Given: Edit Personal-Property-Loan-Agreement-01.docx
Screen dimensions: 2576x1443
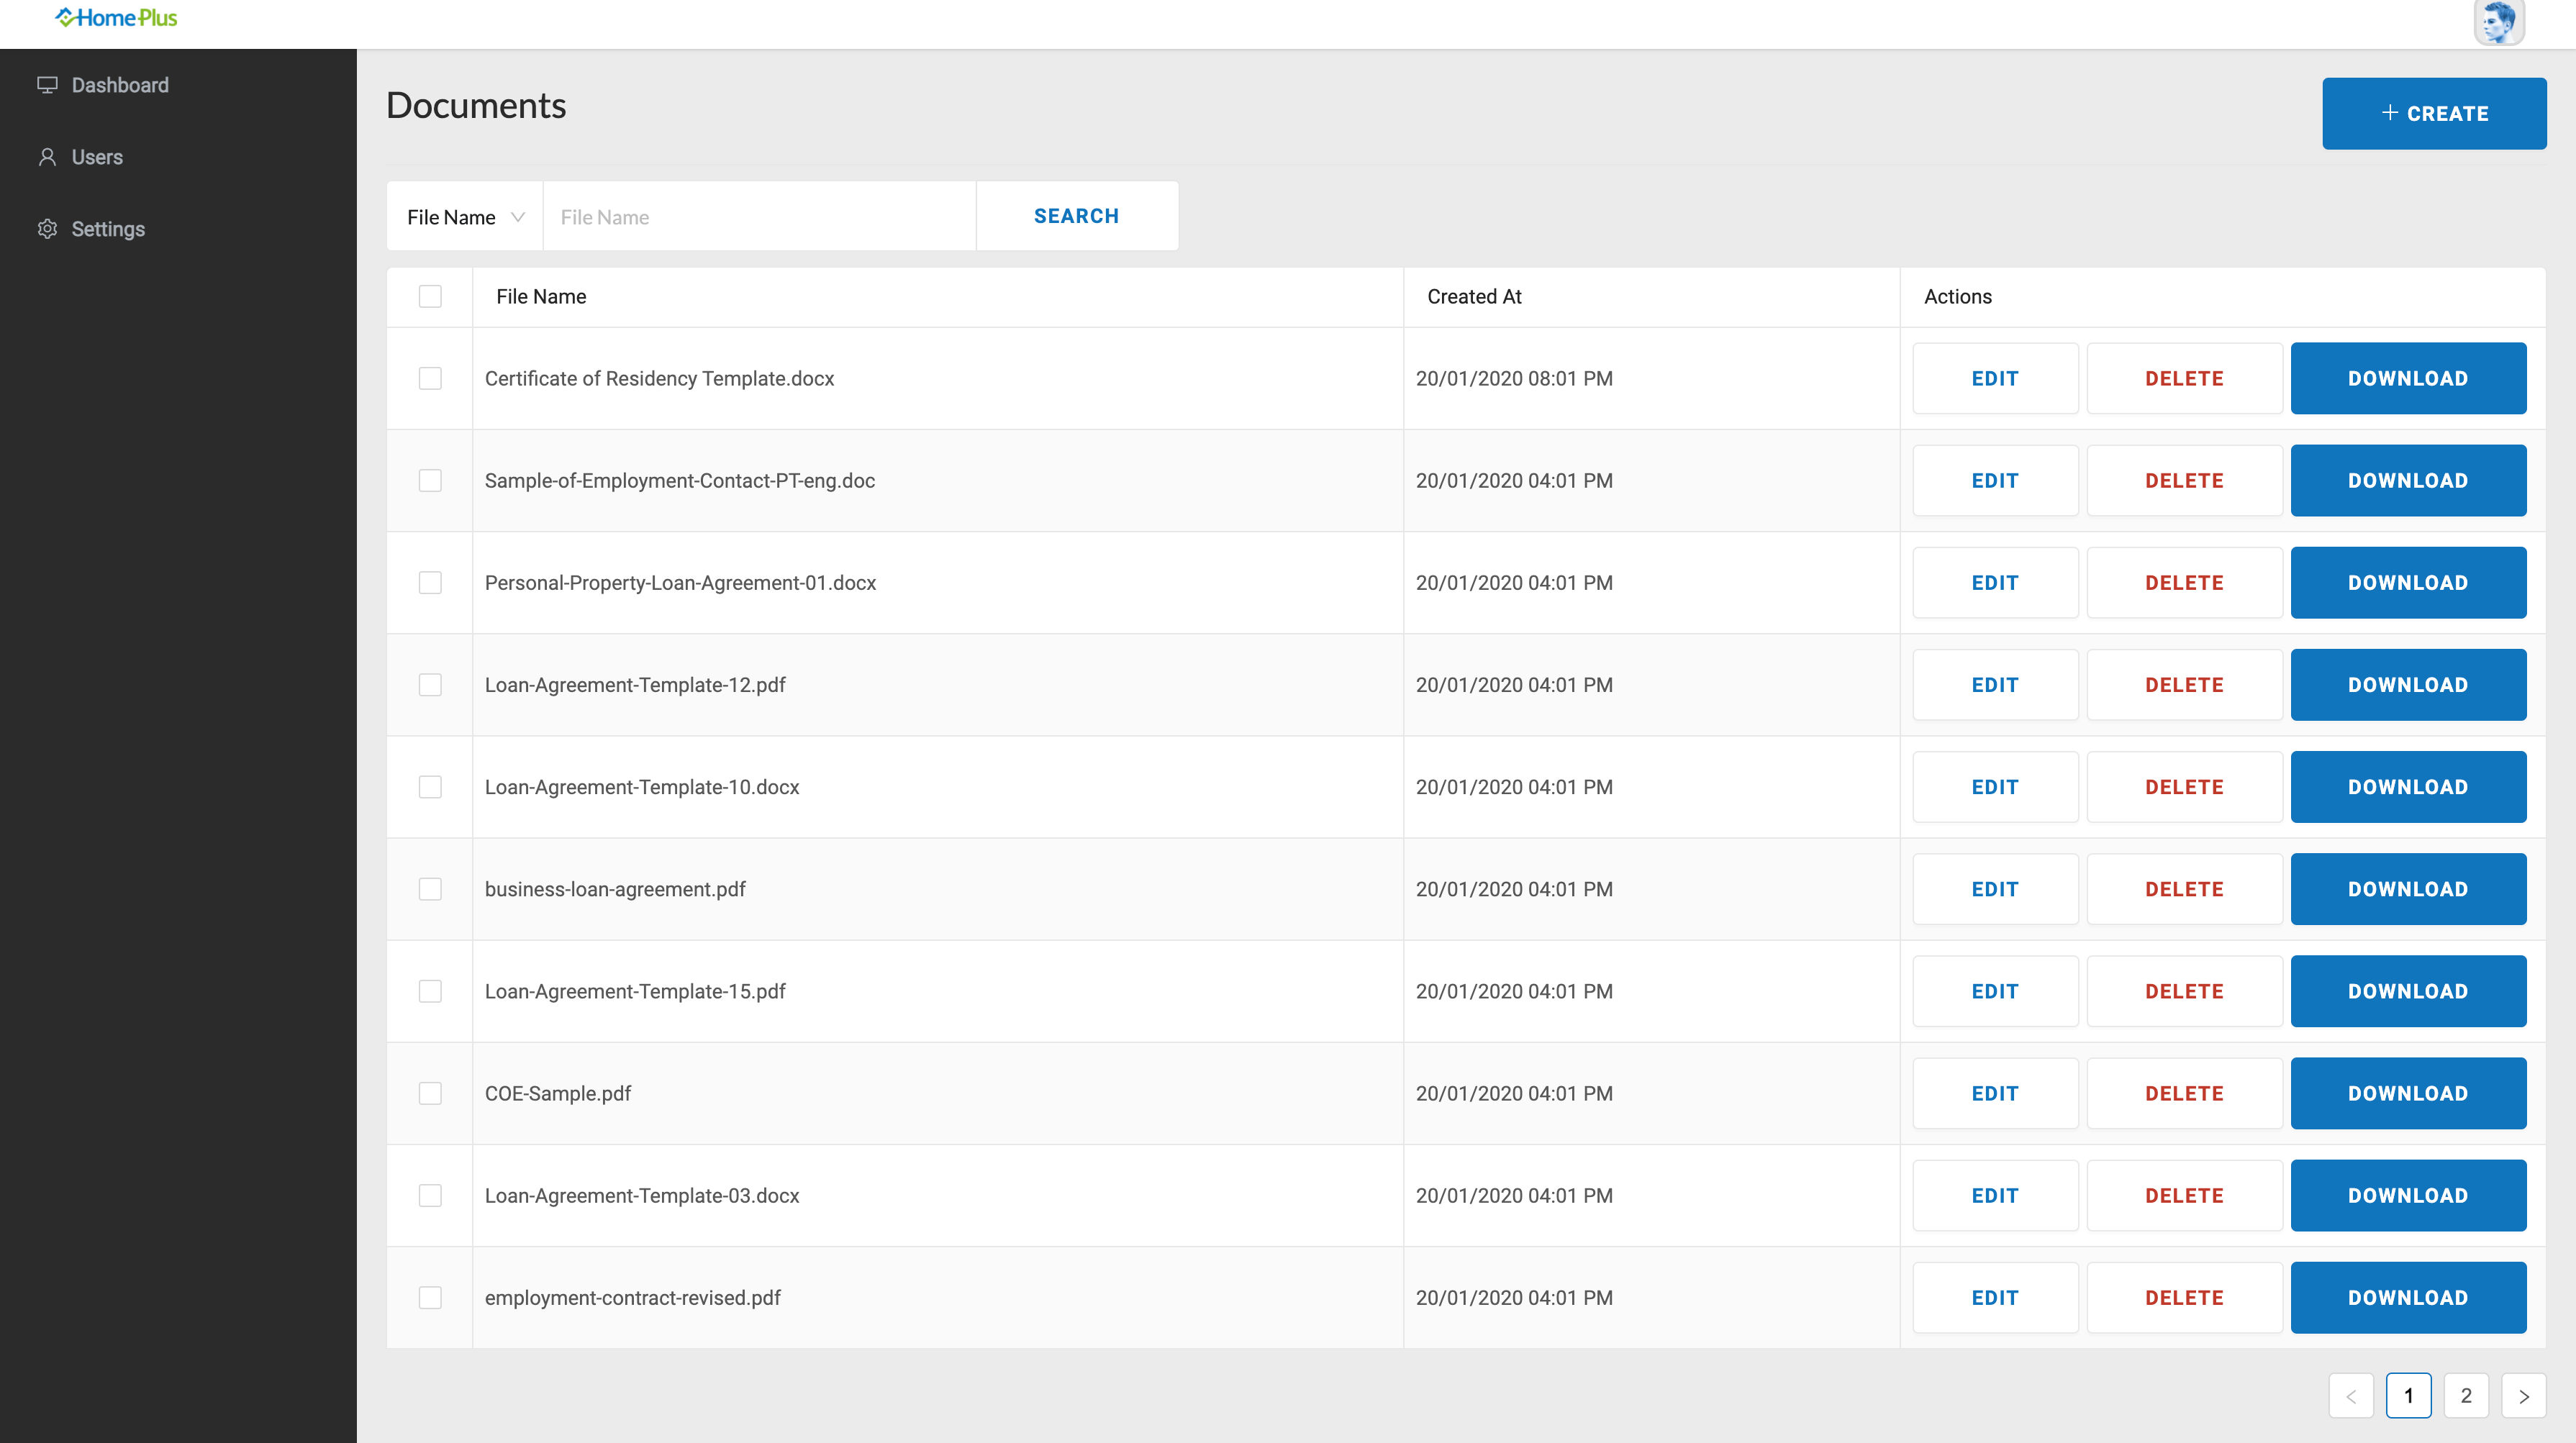Looking at the screenshot, I should pos(1995,582).
